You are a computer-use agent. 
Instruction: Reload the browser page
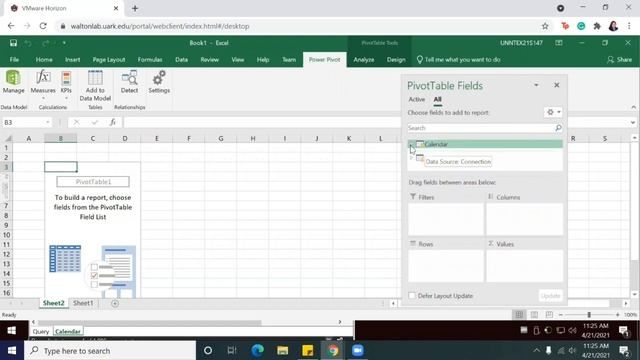[x=43, y=26]
